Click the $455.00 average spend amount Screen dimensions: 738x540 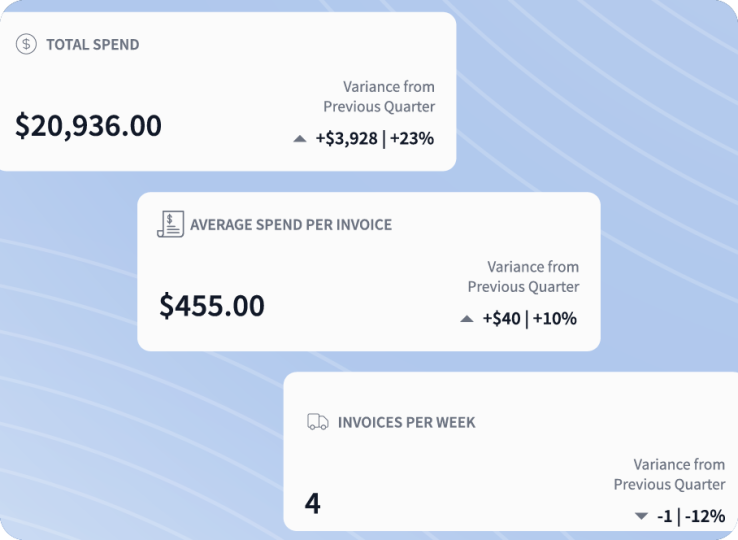[212, 305]
